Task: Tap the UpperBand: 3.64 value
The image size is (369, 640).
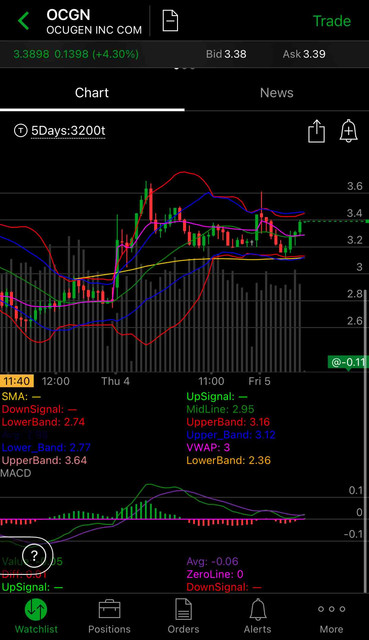Action: [44, 460]
